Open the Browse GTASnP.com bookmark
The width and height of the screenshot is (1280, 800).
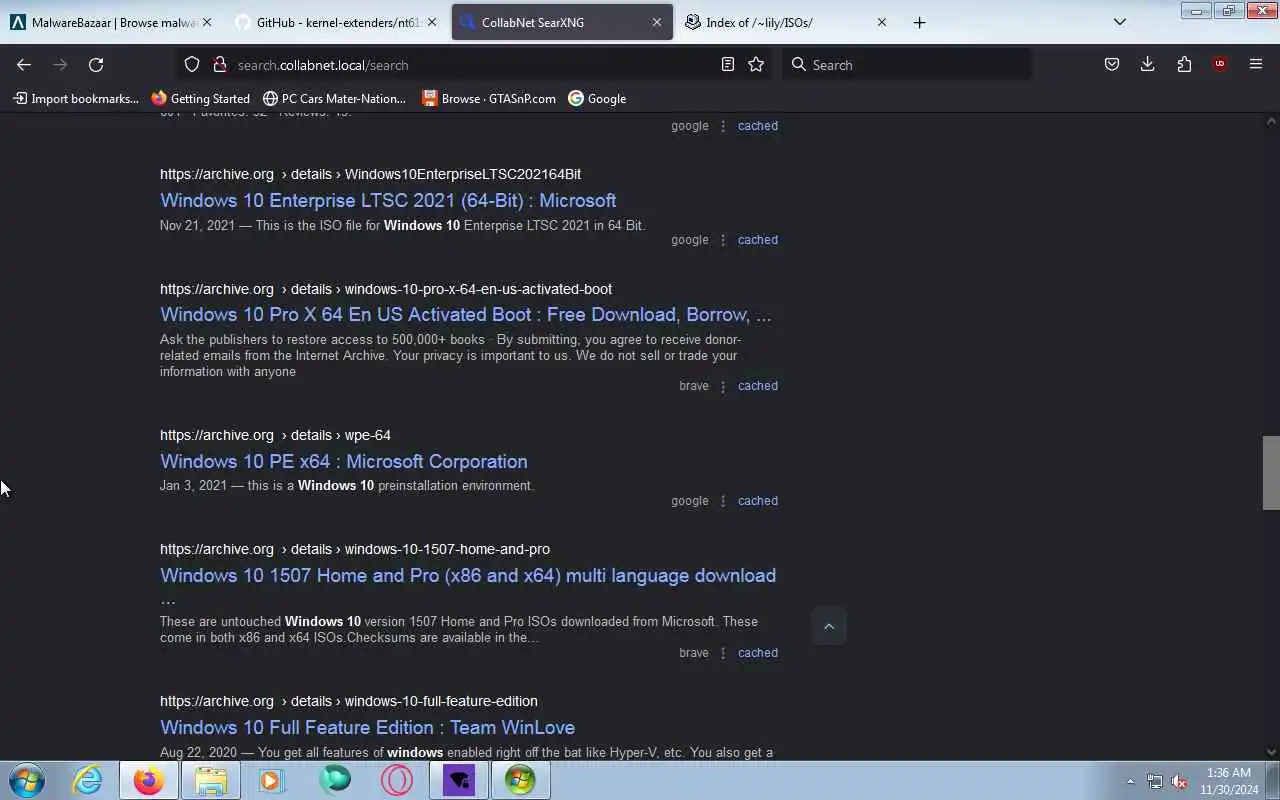[488, 98]
